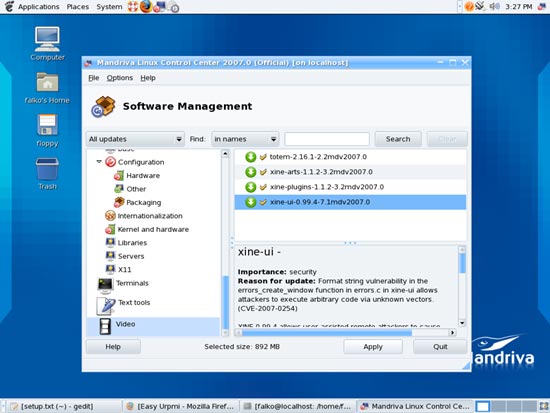The height and width of the screenshot is (413, 550).
Task: Click the Apply button
Action: click(373, 347)
